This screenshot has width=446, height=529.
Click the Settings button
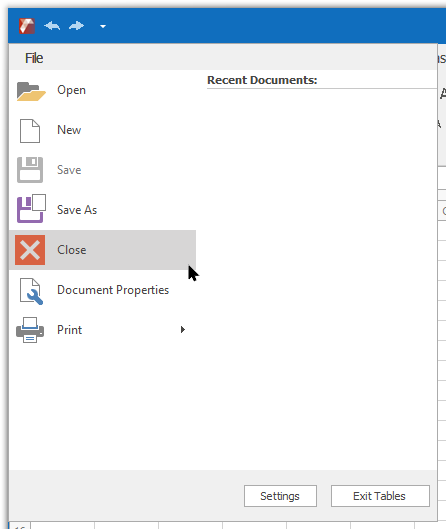[280, 496]
